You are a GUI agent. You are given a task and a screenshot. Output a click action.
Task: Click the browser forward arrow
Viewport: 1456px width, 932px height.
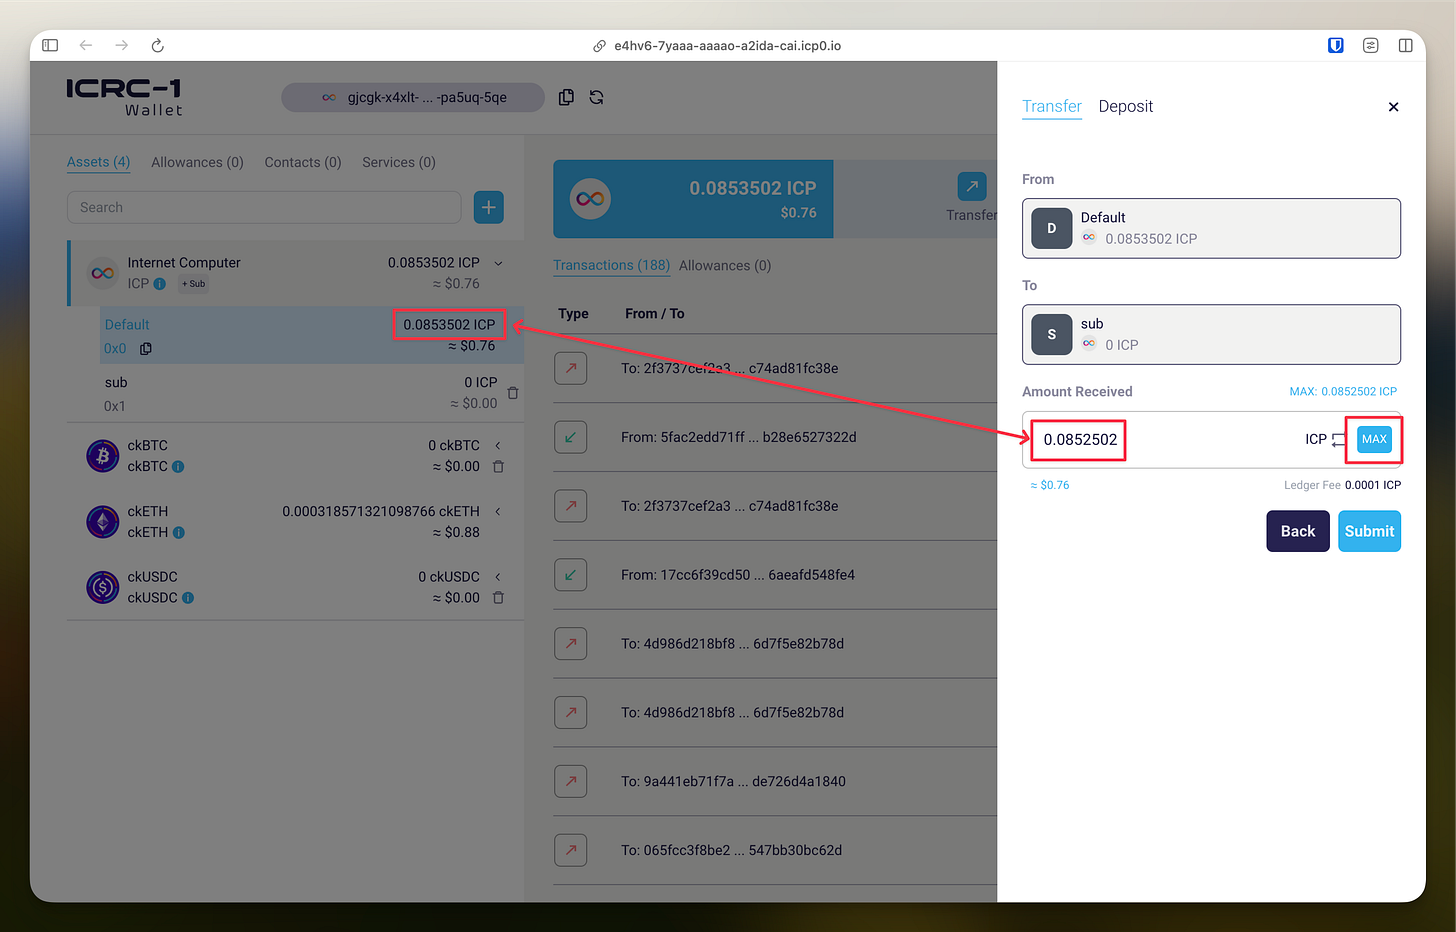[121, 45]
